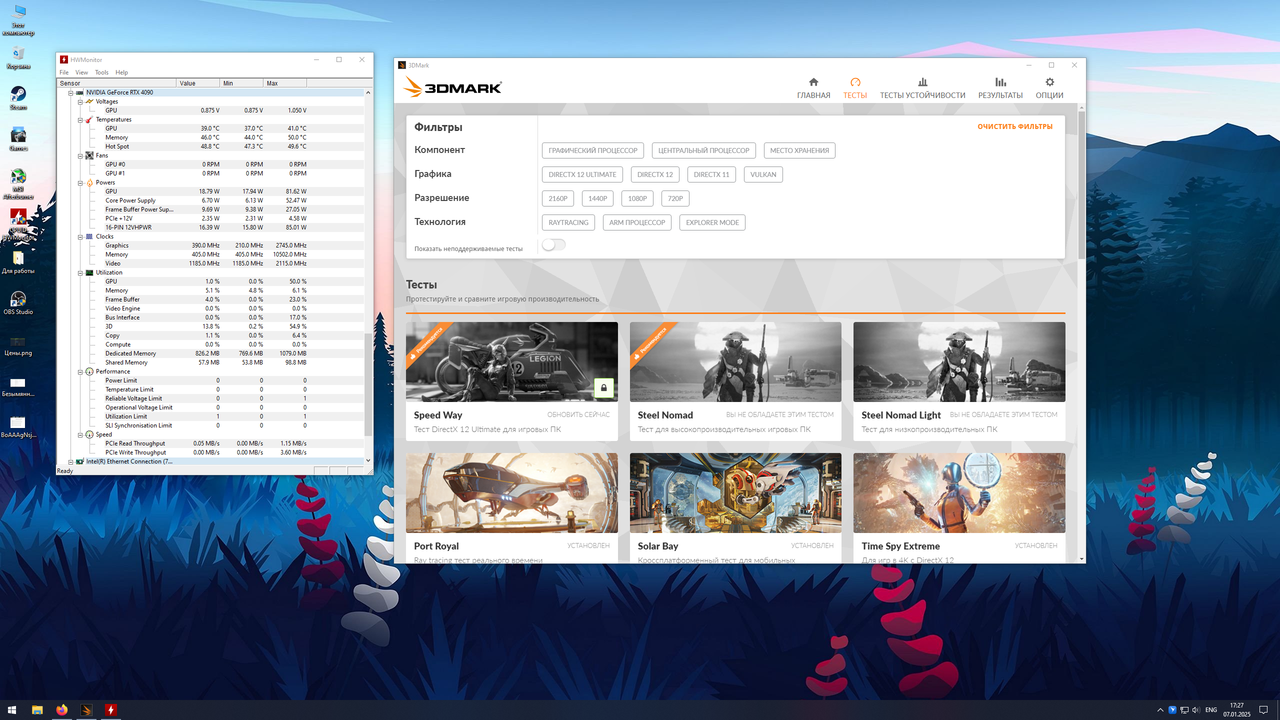This screenshot has height=720, width=1280.
Task: Click the Sensor column header in HWMonitor
Action: point(117,83)
